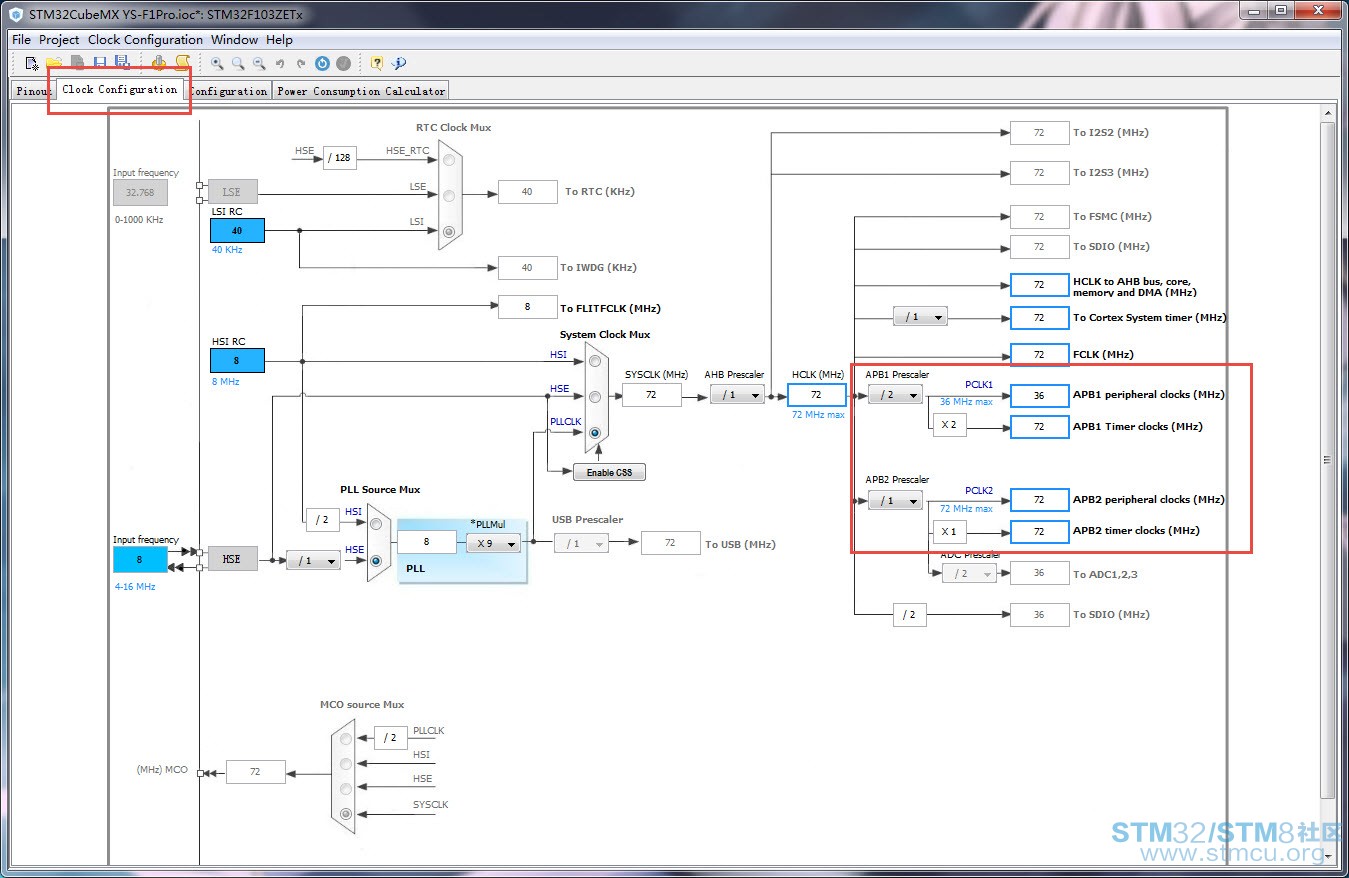
Task: Click the Open Project folder icon
Action: coord(54,63)
